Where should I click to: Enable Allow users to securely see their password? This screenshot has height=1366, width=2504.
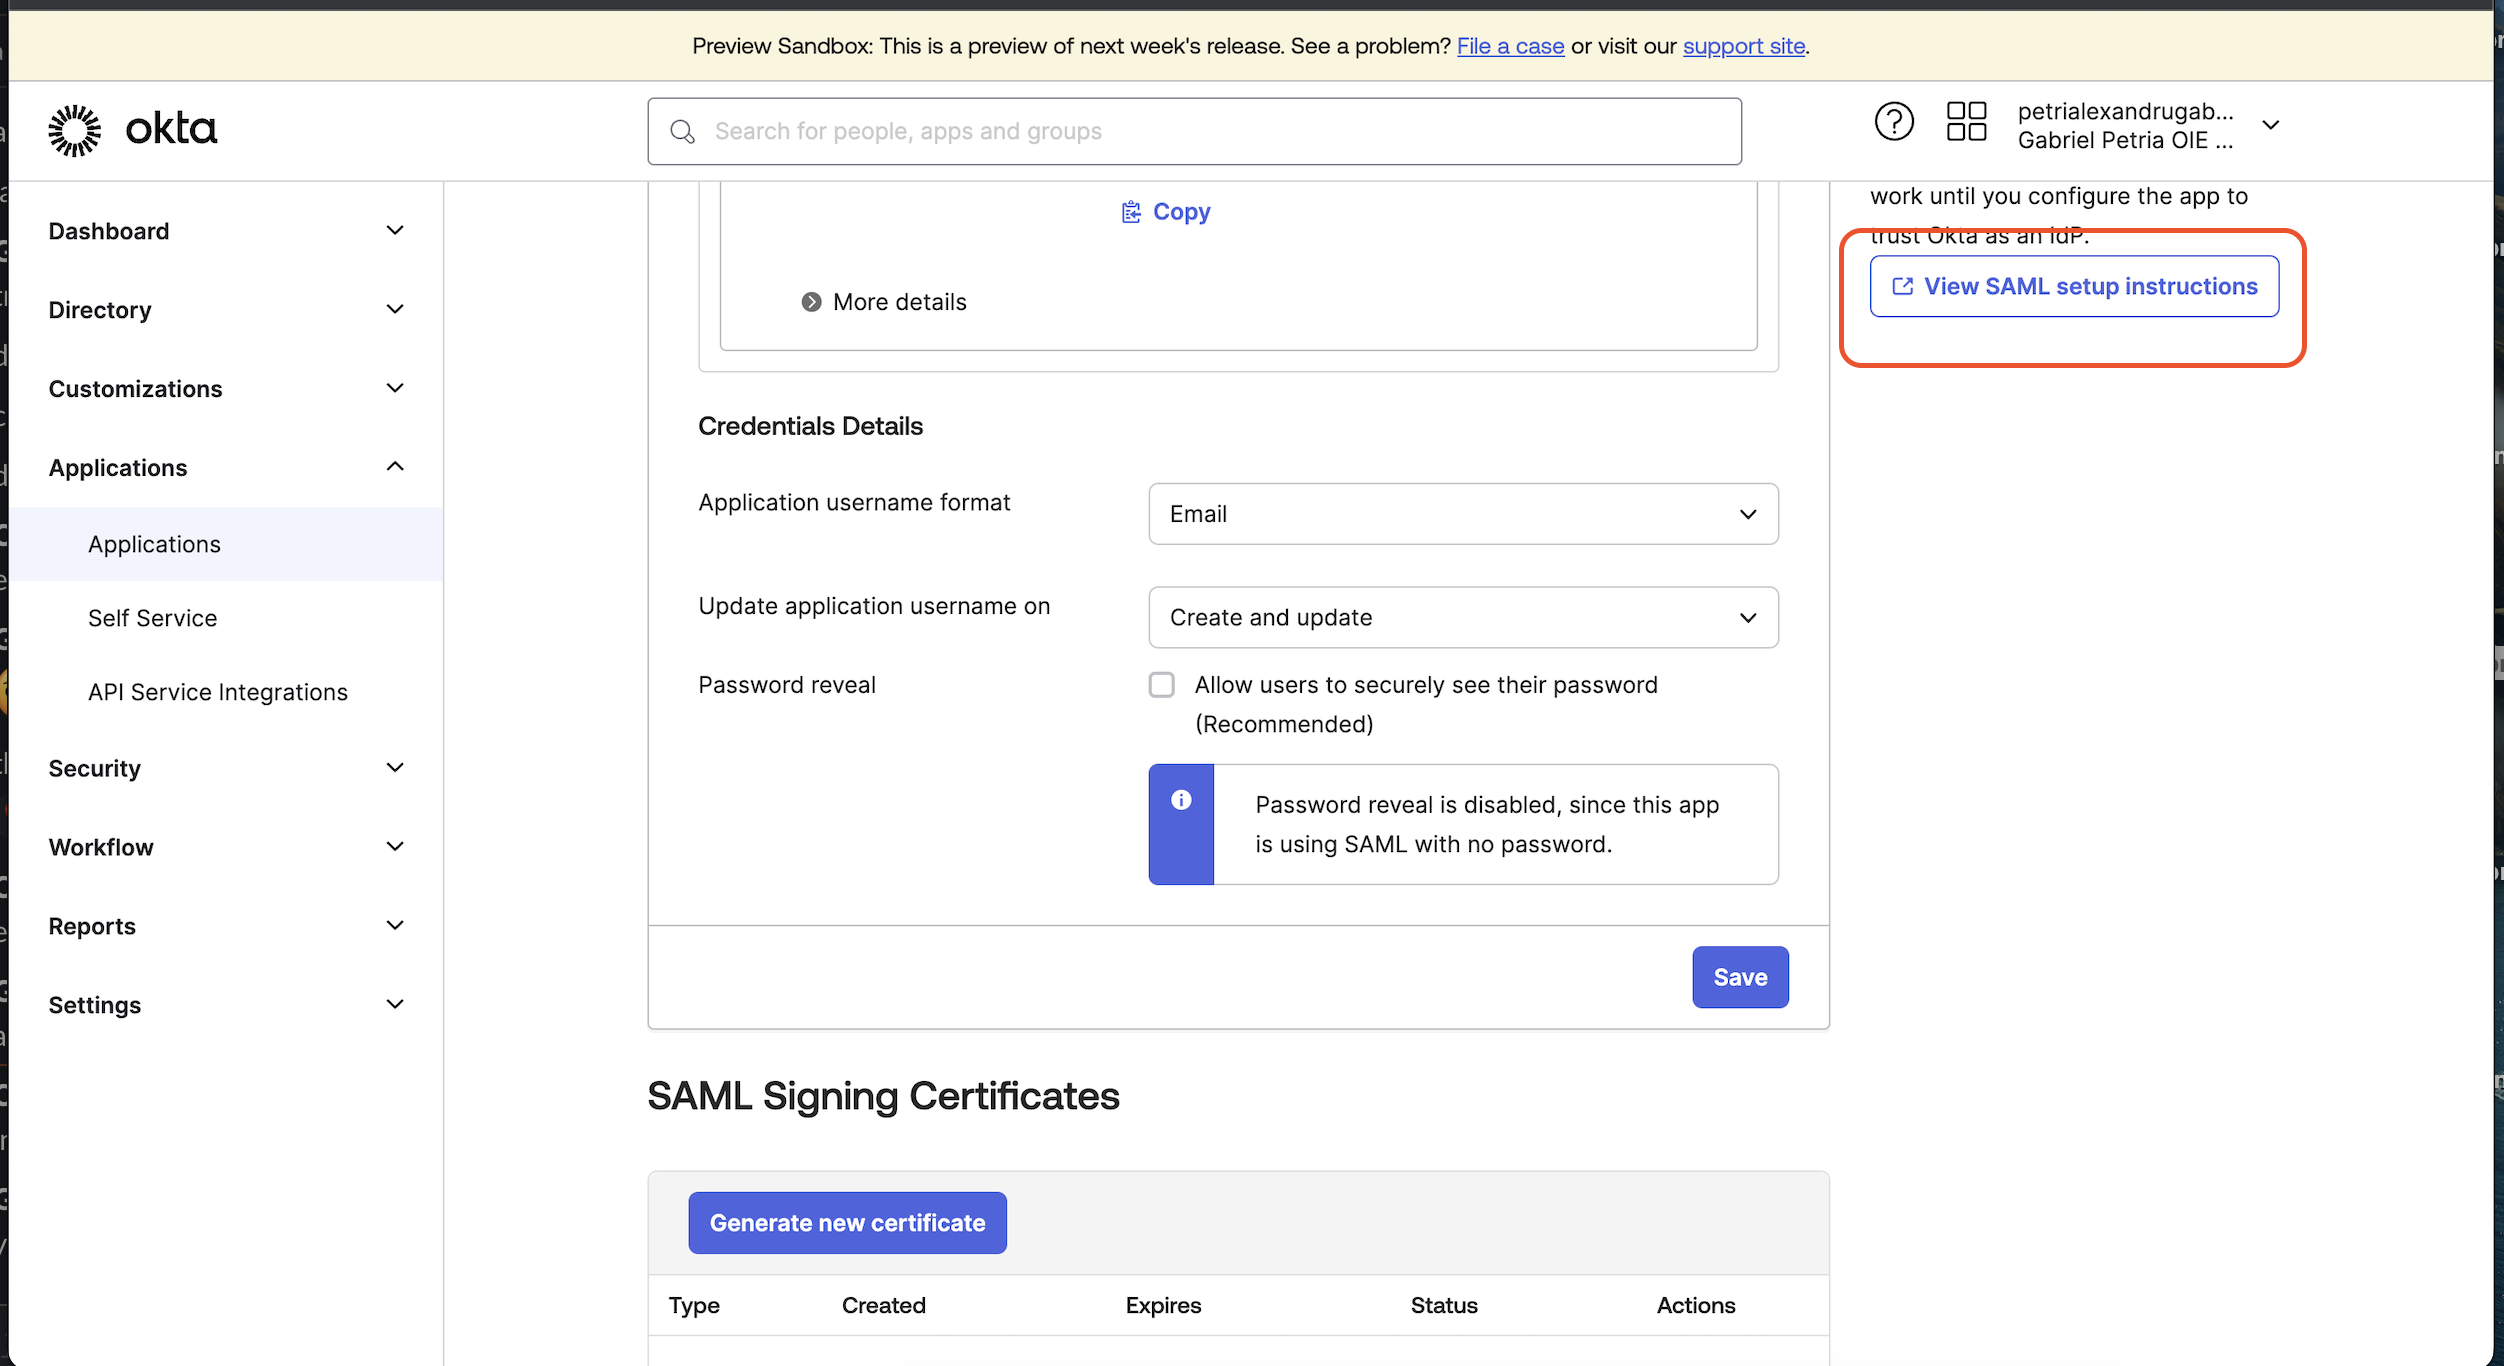click(1162, 684)
